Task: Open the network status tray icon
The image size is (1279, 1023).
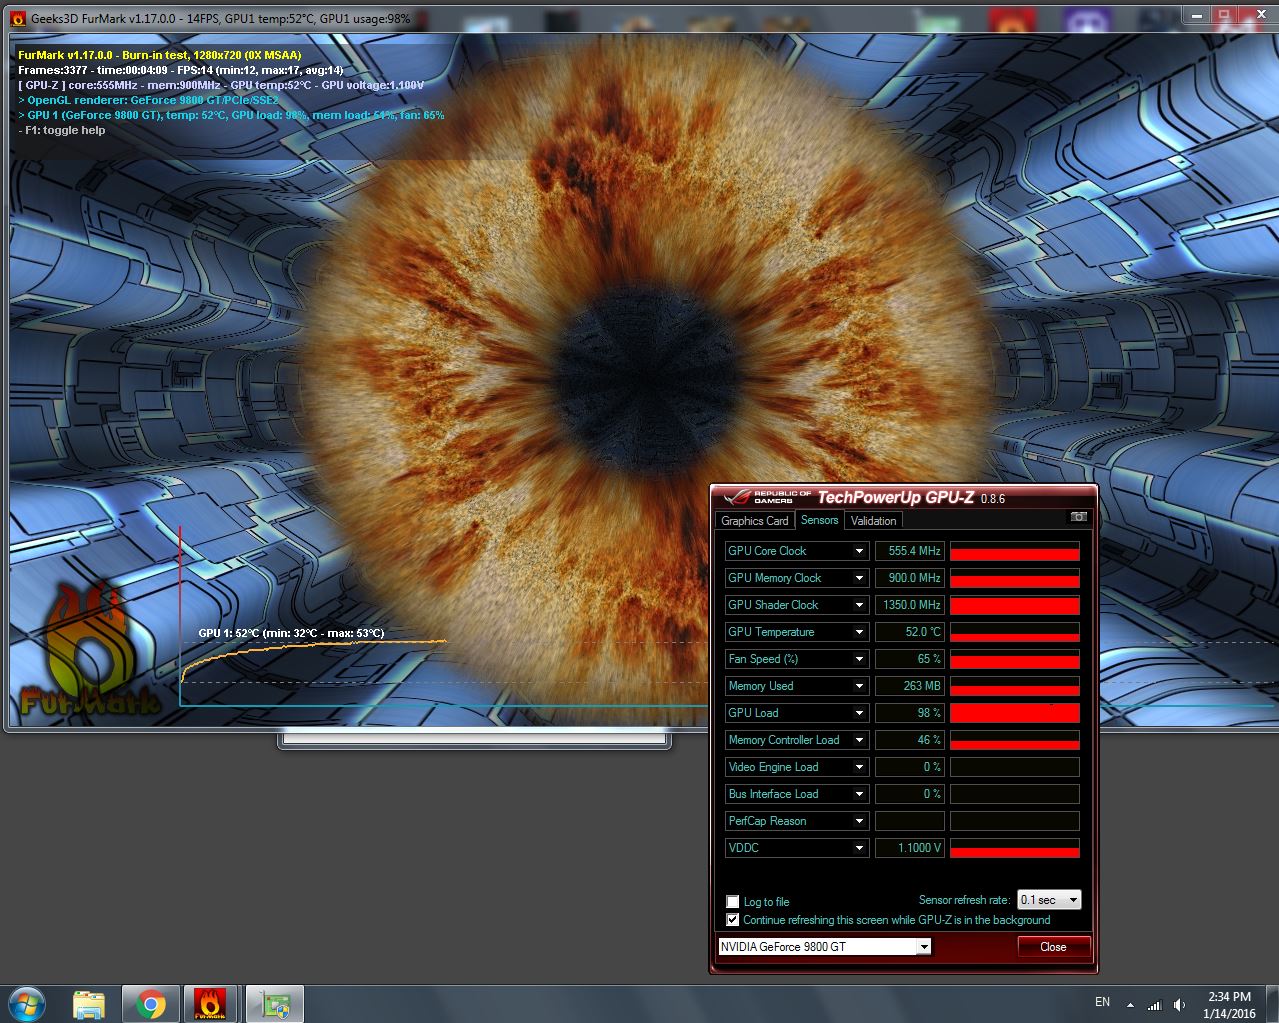Action: (x=1155, y=1005)
